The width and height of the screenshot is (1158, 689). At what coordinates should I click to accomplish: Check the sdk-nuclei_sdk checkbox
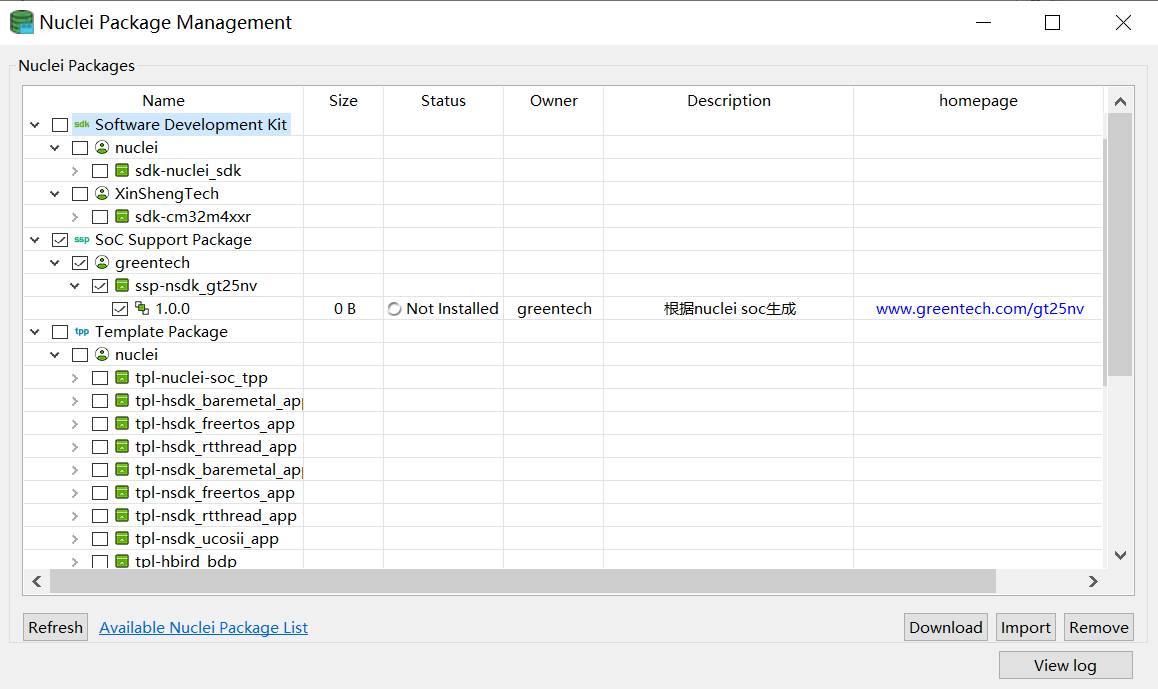tap(100, 171)
